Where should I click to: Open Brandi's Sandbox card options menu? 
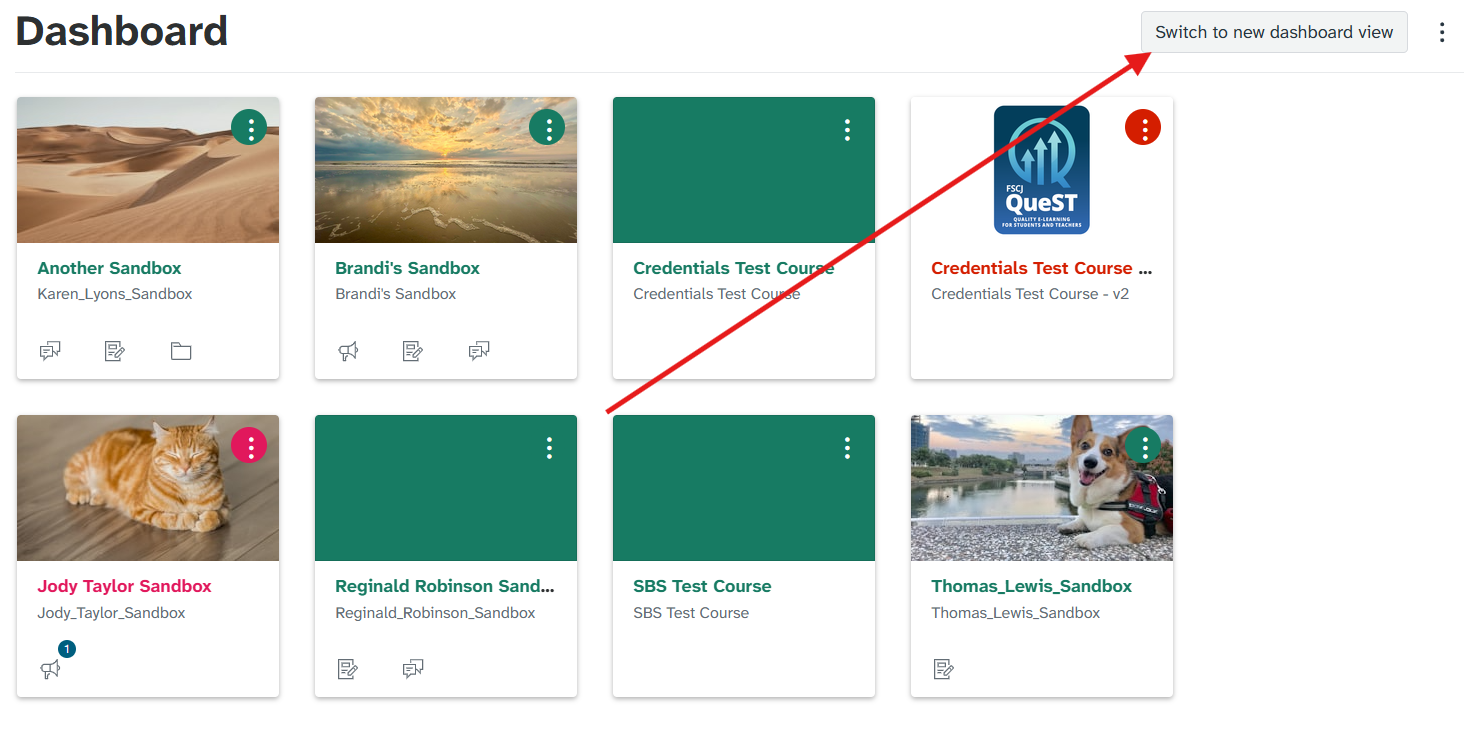click(x=547, y=128)
